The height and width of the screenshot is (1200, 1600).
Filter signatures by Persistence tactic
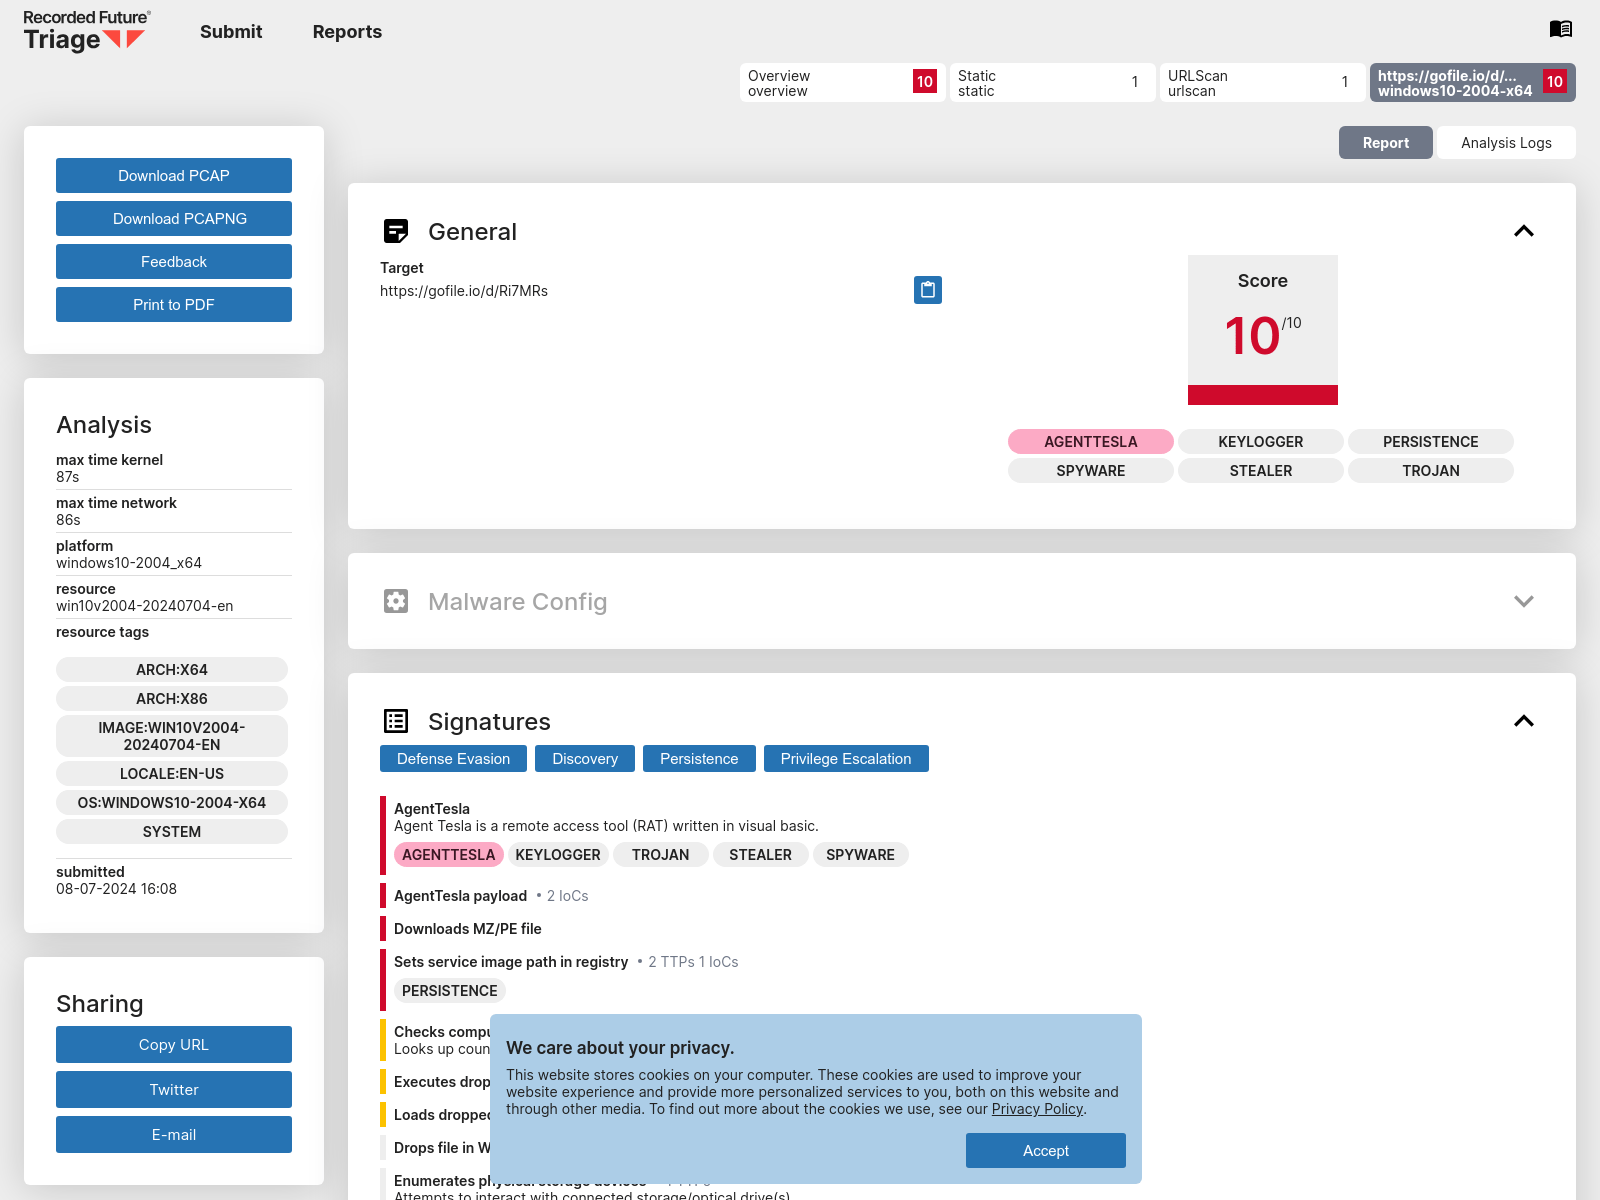coord(699,759)
